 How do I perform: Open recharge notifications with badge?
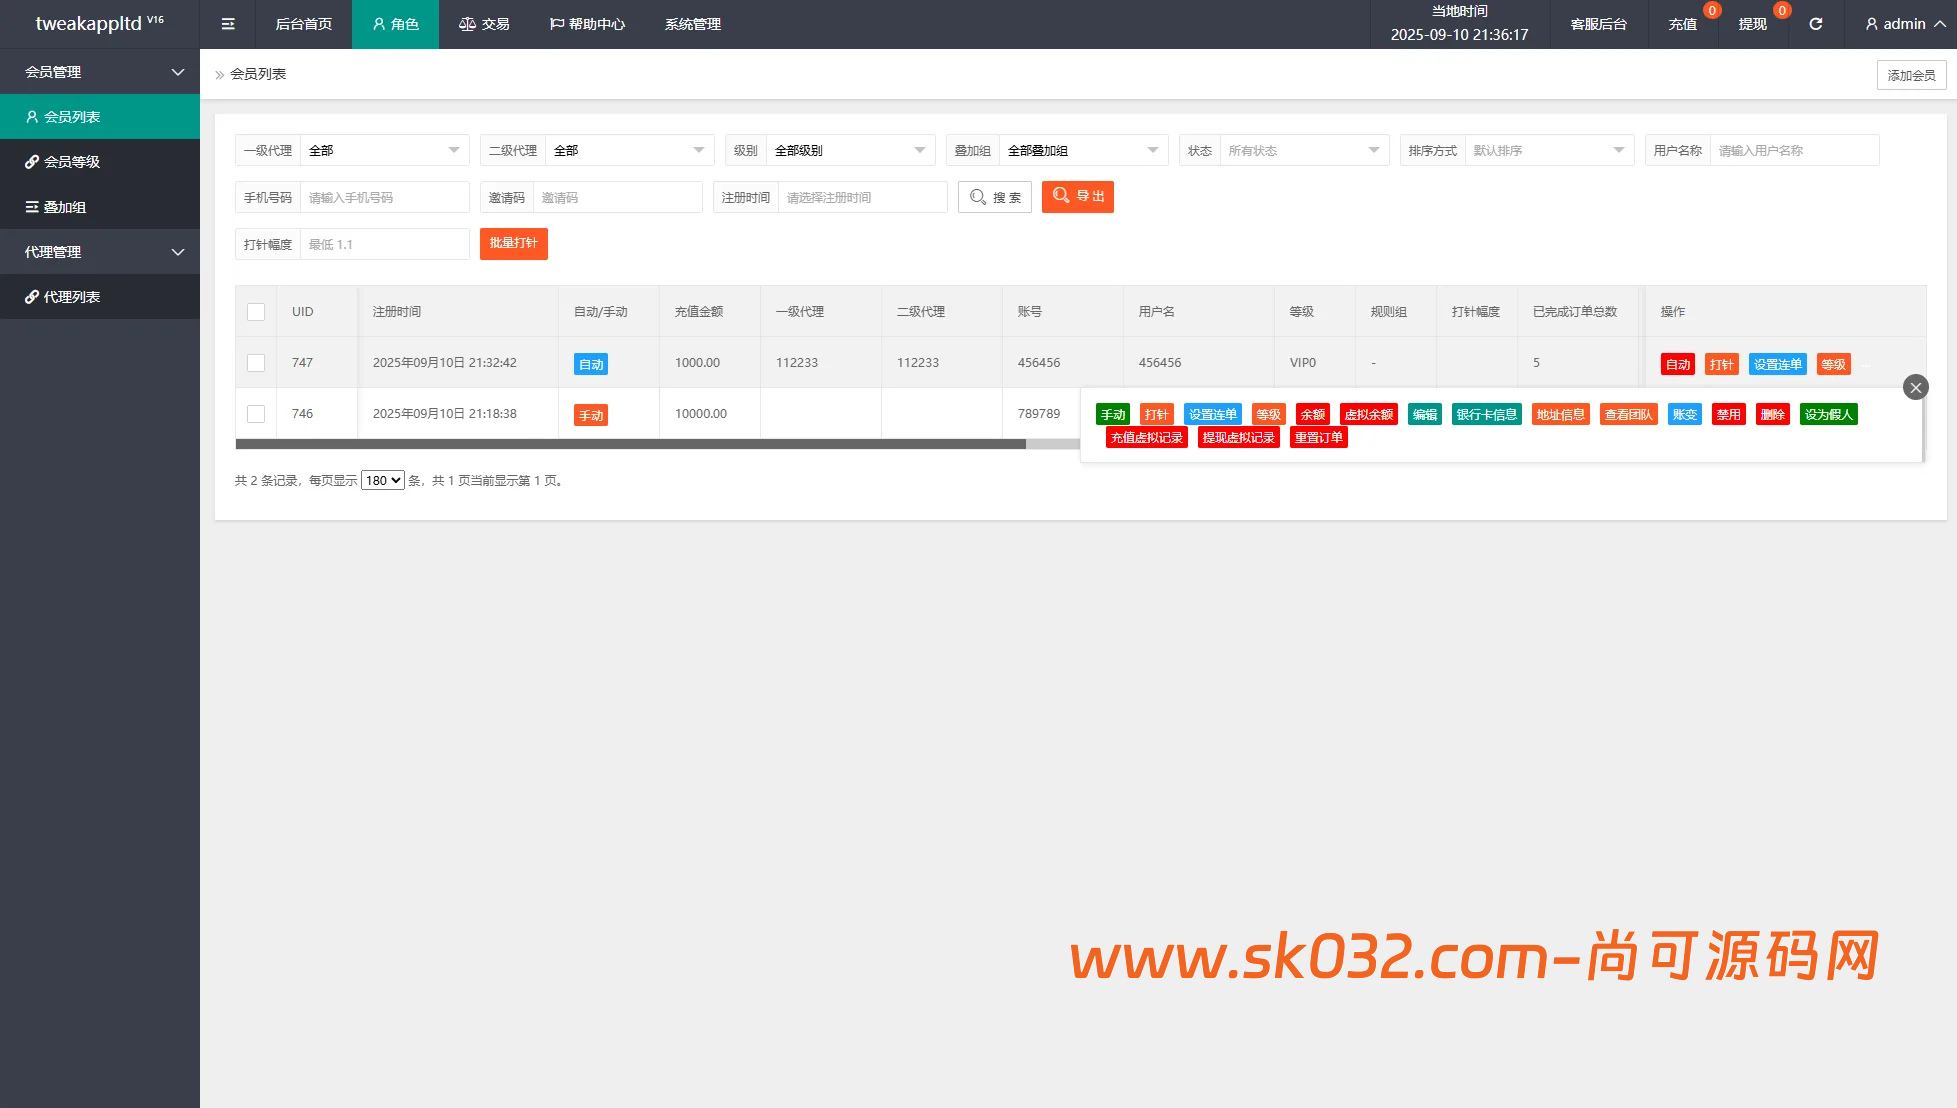coord(1683,24)
